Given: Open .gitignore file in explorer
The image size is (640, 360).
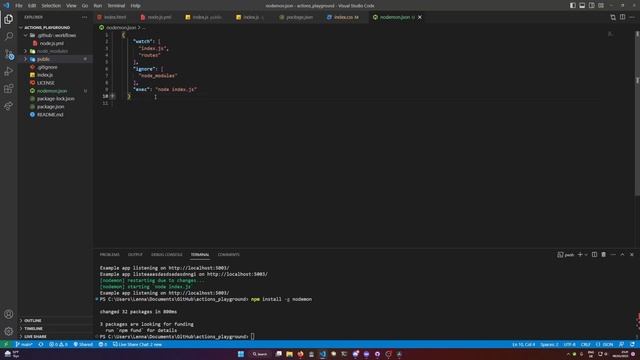Looking at the screenshot, I should point(55,67).
